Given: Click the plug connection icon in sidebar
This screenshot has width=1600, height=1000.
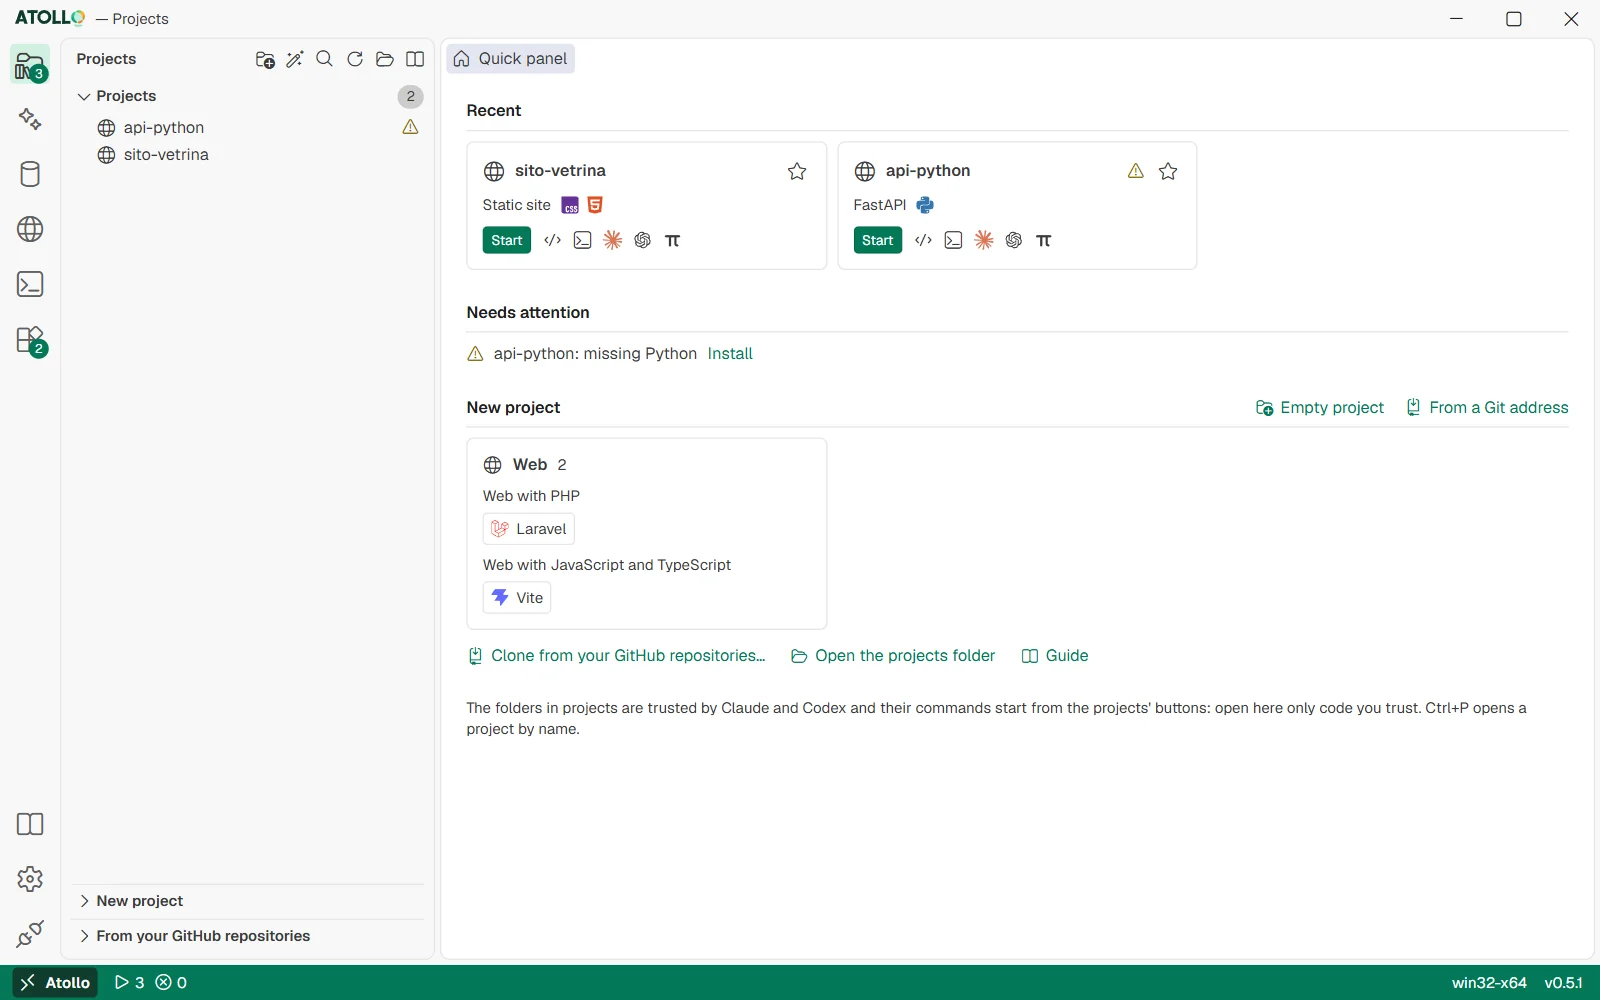Looking at the screenshot, I should click(x=30, y=934).
